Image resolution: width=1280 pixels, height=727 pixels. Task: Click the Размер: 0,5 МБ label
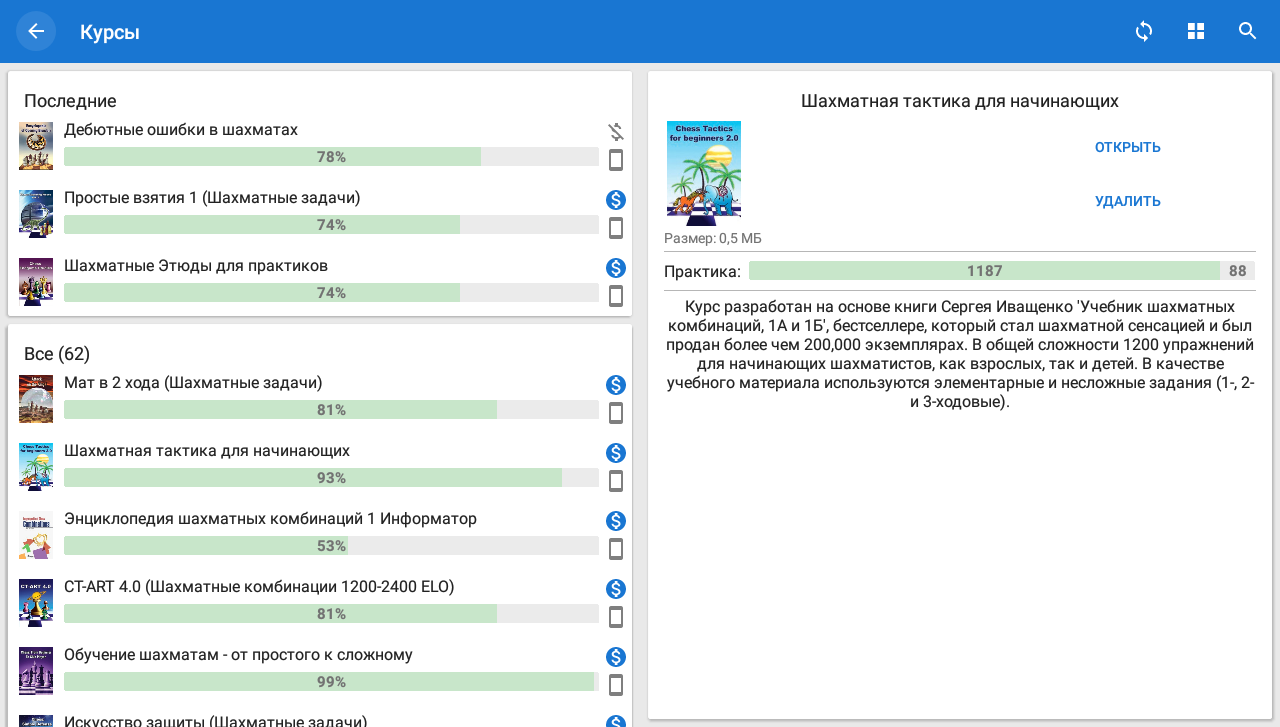click(713, 238)
